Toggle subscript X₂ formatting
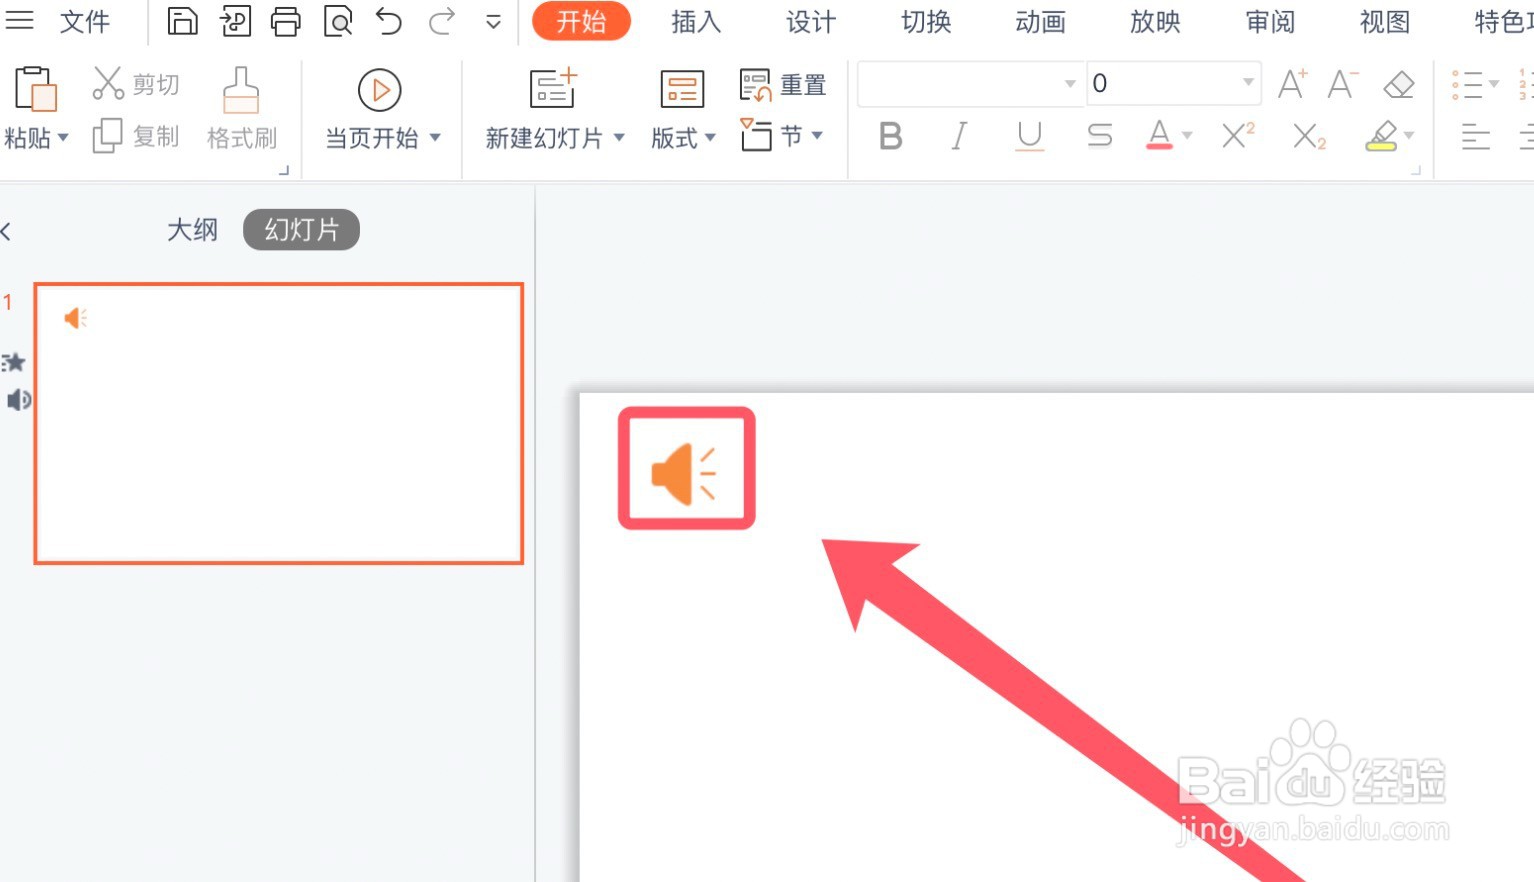This screenshot has height=882, width=1534. coord(1308,136)
